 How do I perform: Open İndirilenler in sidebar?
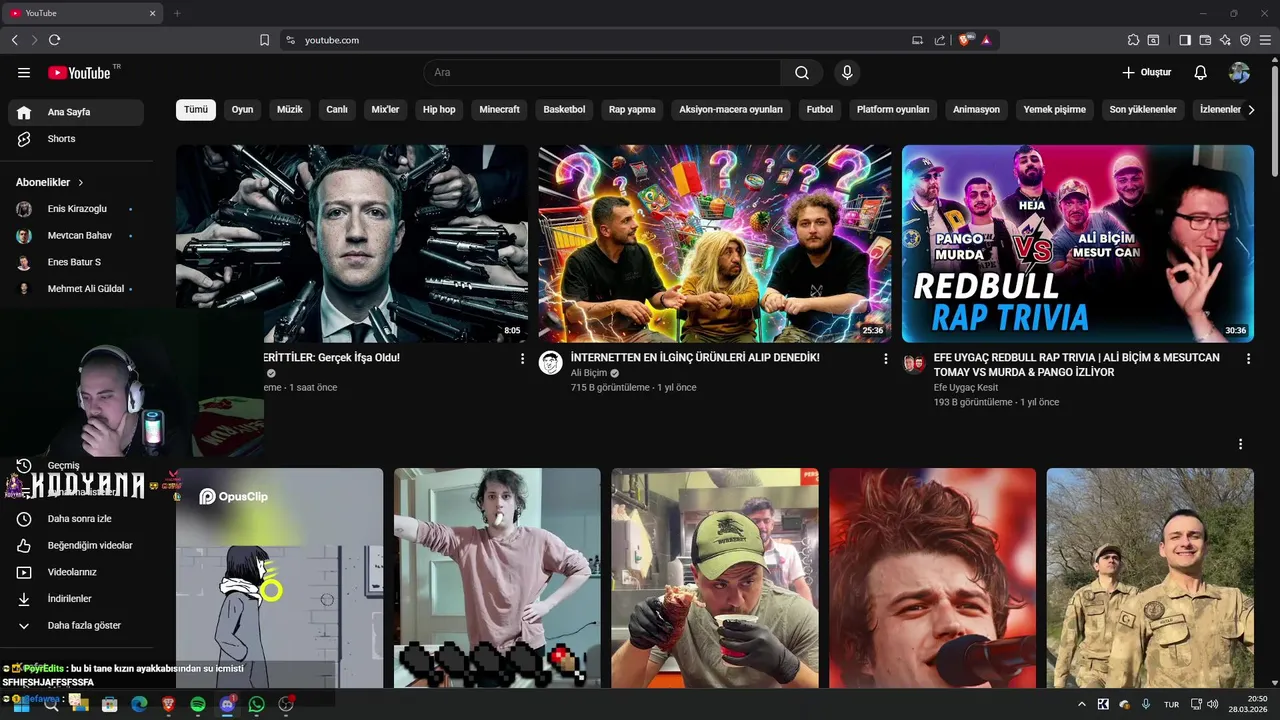[x=76, y=599]
